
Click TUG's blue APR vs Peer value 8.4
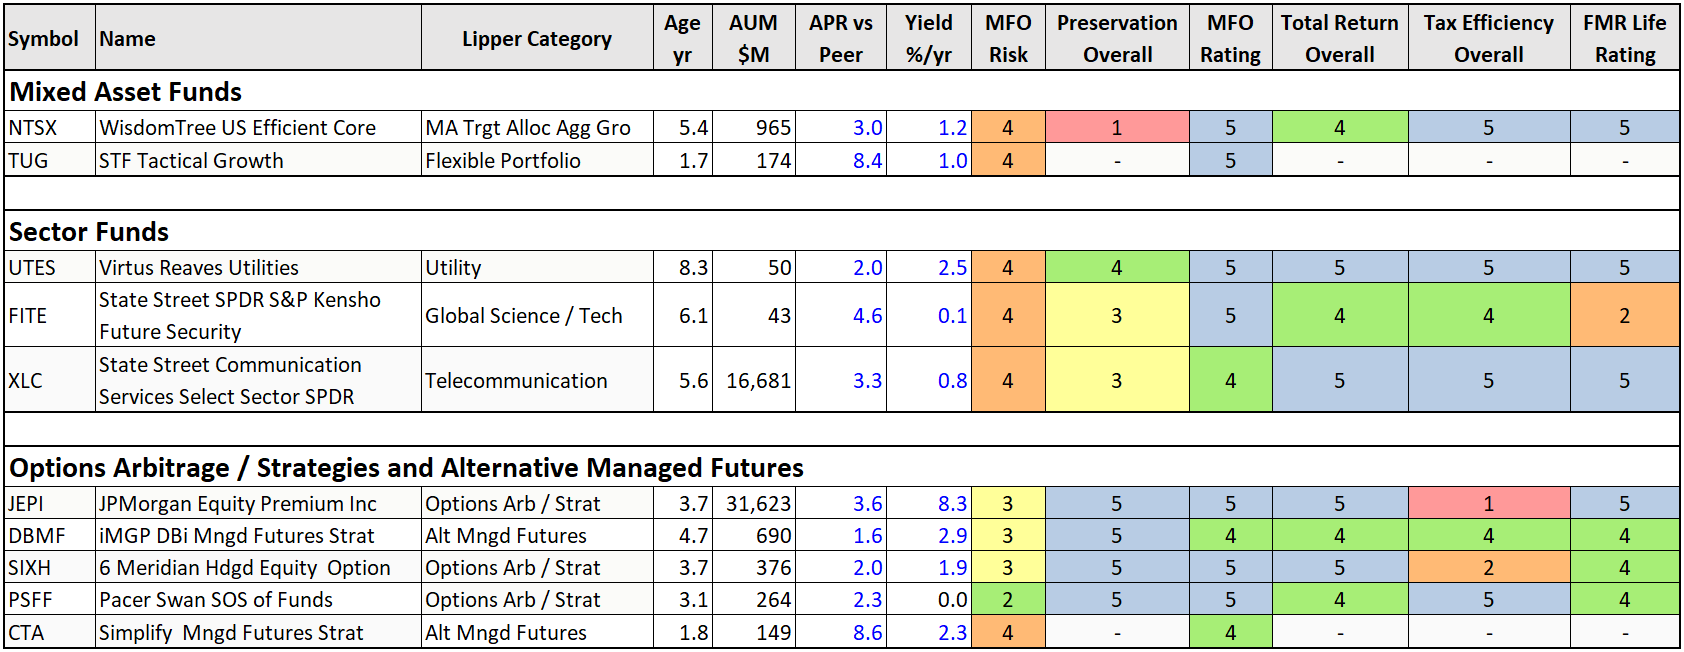867,161
